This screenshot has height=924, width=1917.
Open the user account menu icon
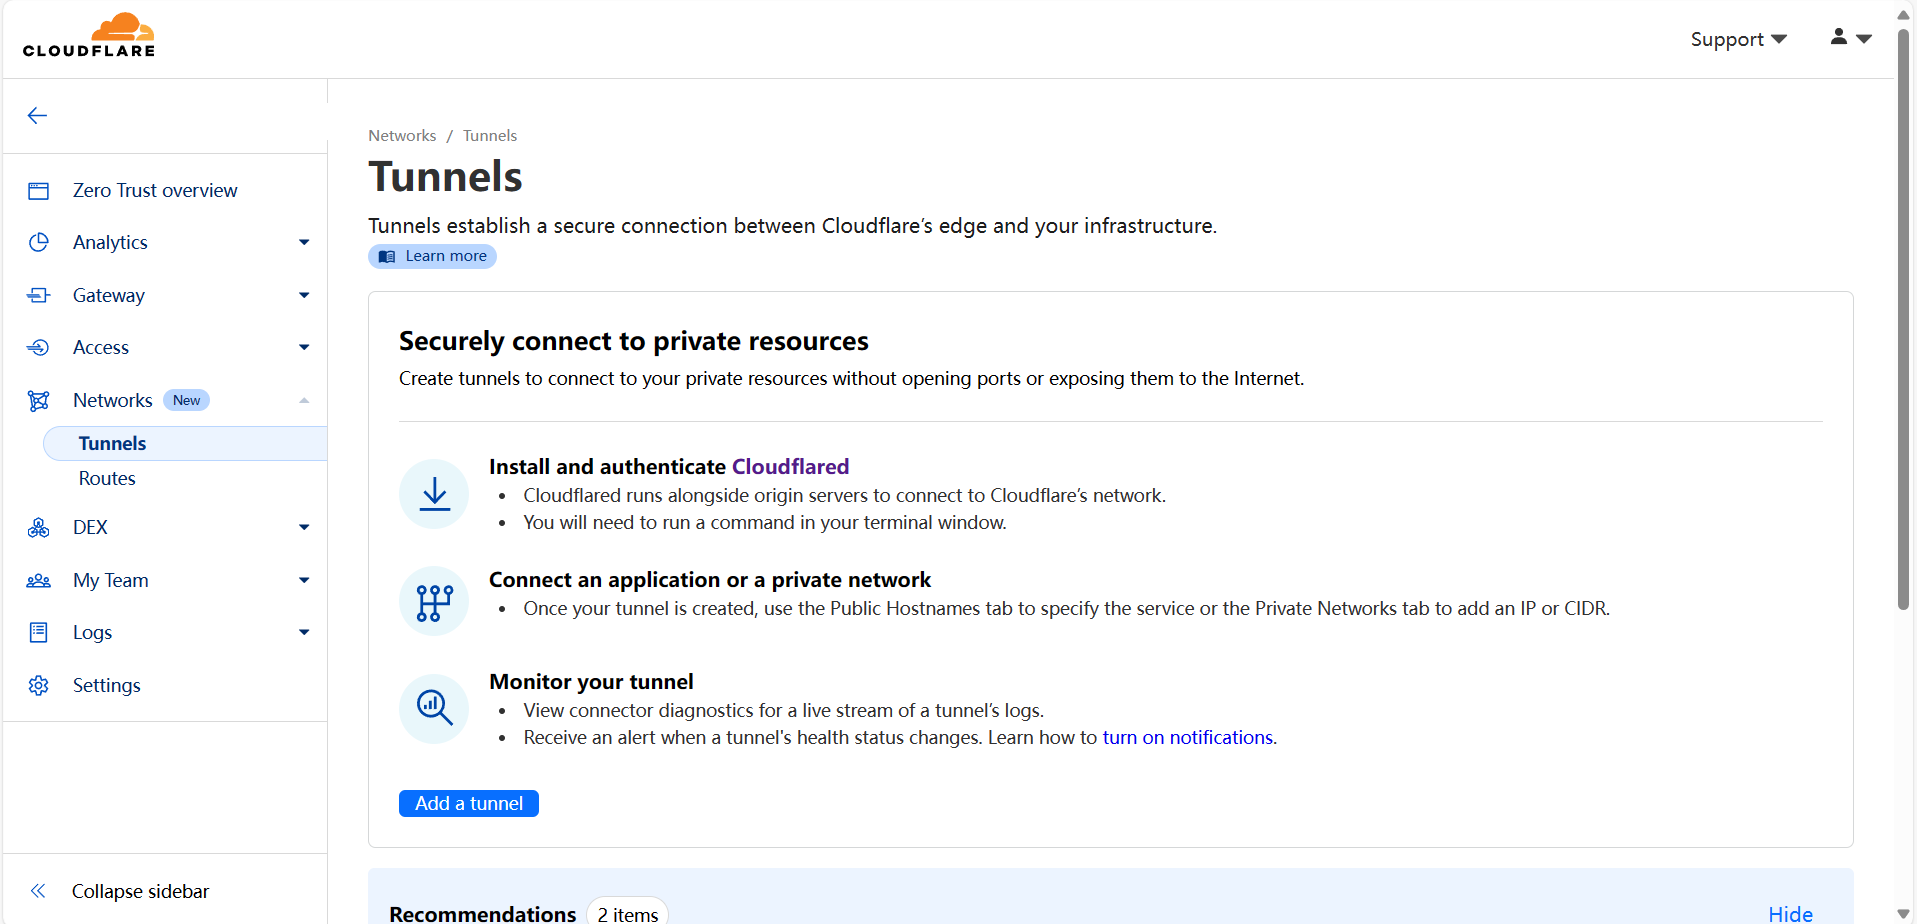(1849, 38)
